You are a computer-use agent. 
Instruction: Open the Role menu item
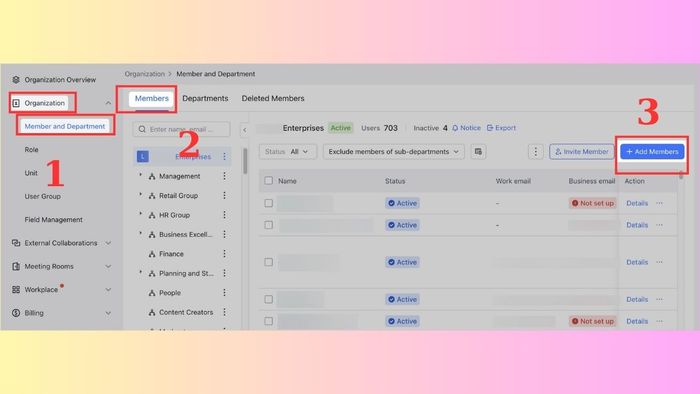(31, 149)
